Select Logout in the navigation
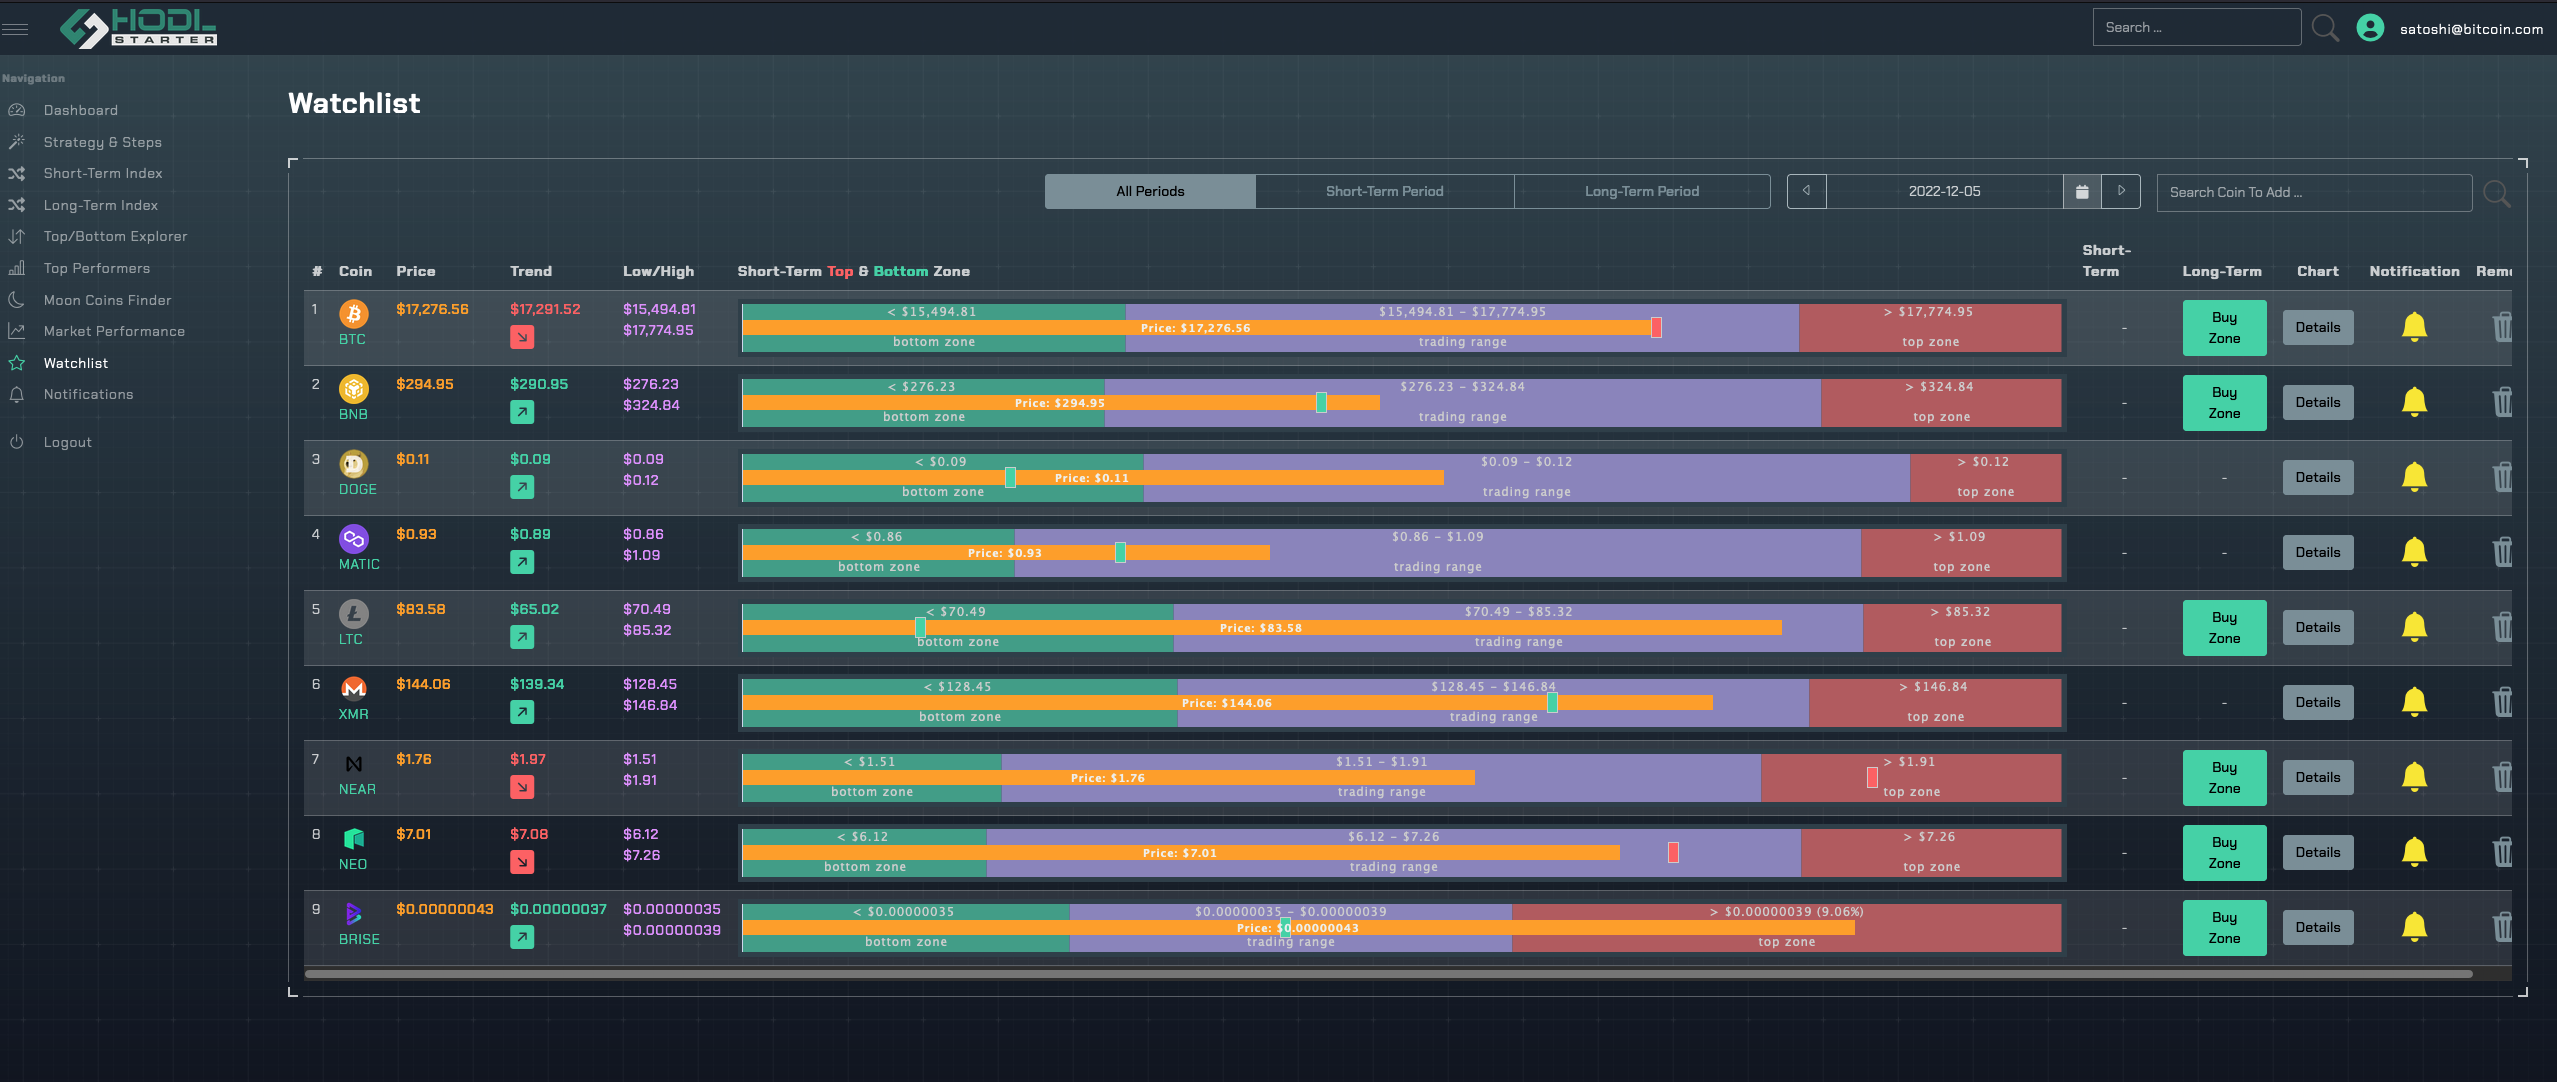The image size is (2557, 1082). pyautogui.click(x=67, y=442)
